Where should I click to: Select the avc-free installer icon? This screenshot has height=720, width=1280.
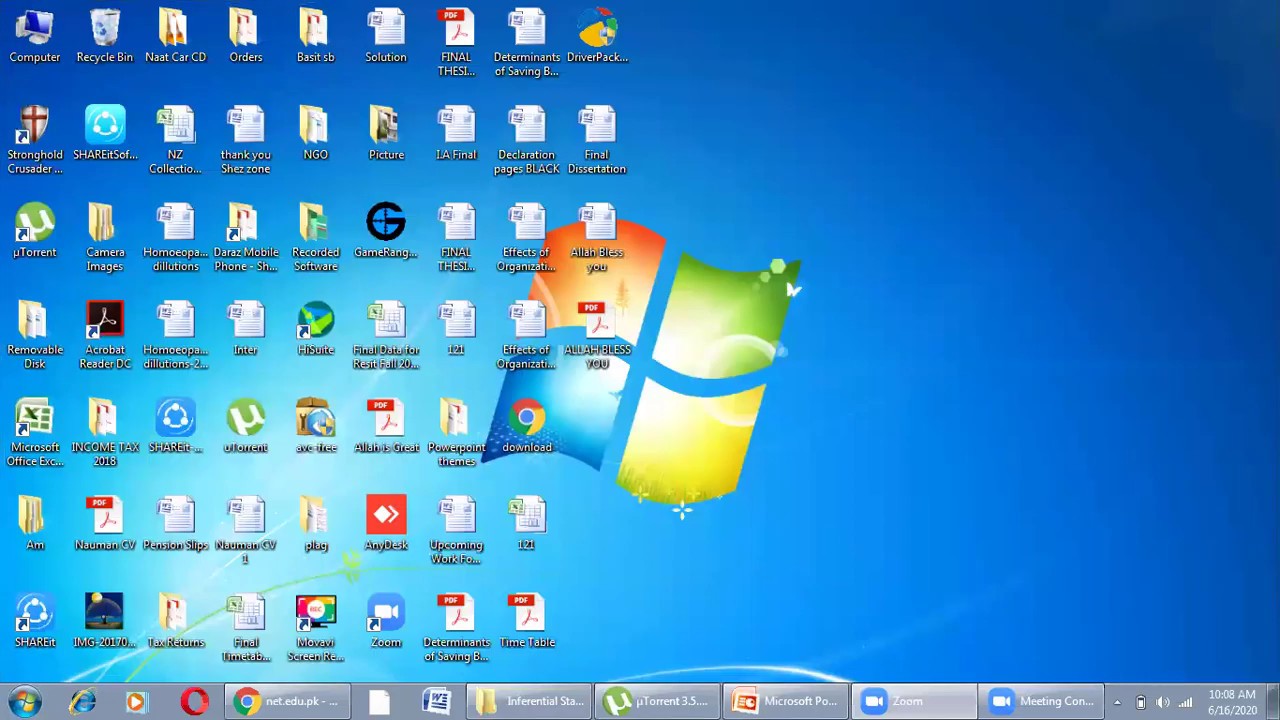click(x=315, y=427)
